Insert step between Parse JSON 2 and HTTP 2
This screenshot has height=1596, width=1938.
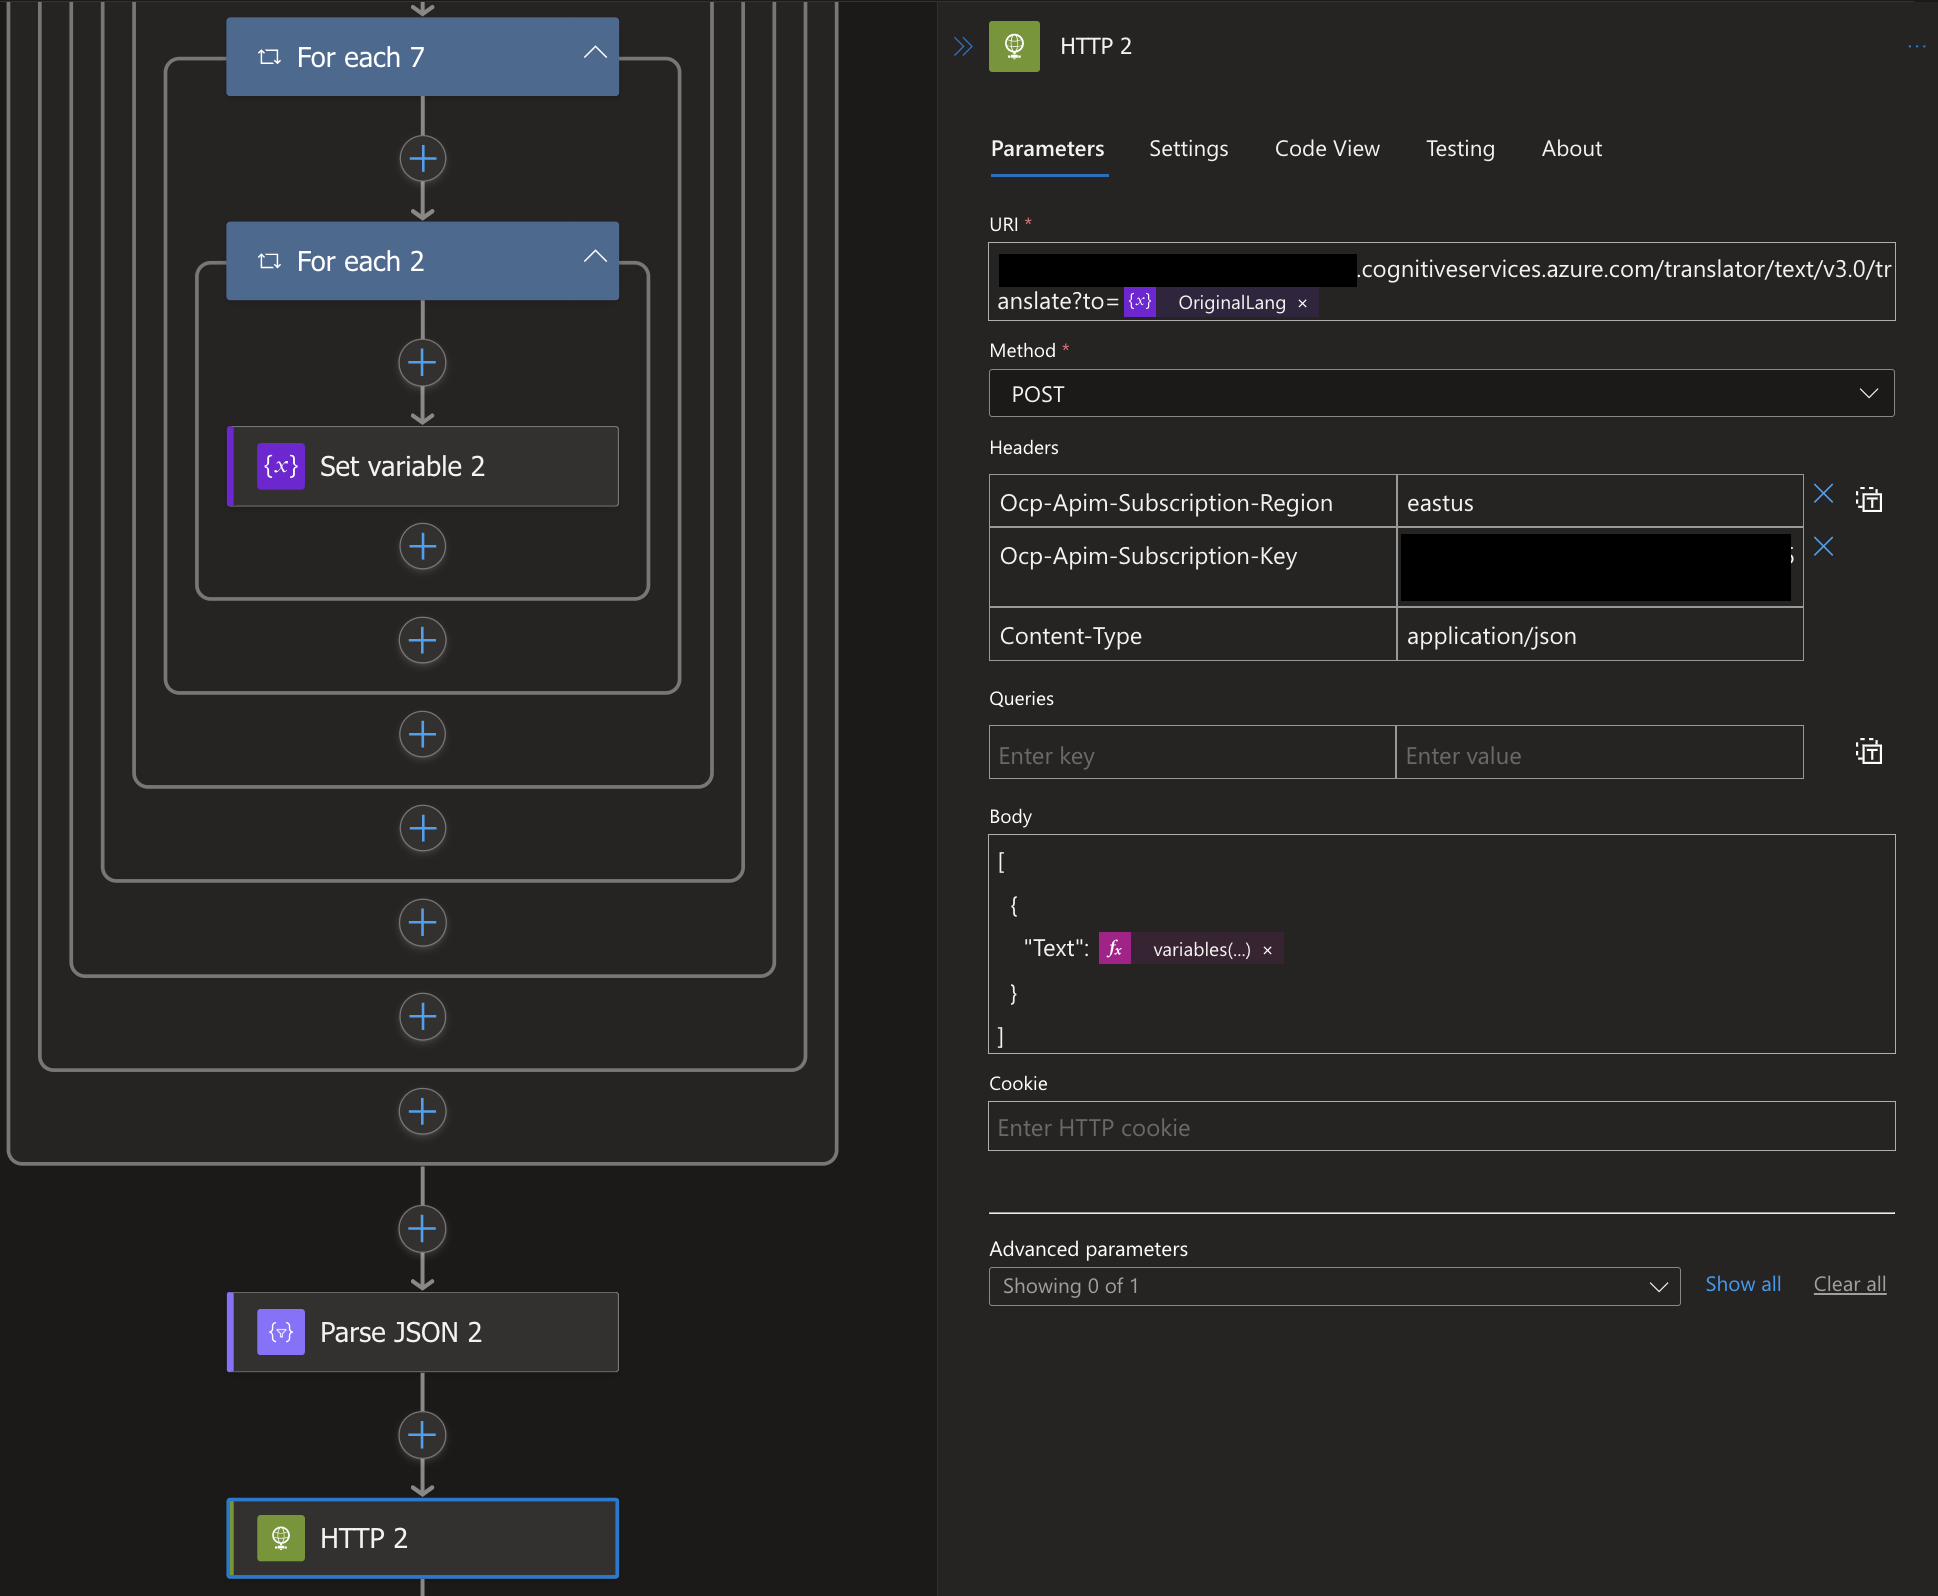422,1436
